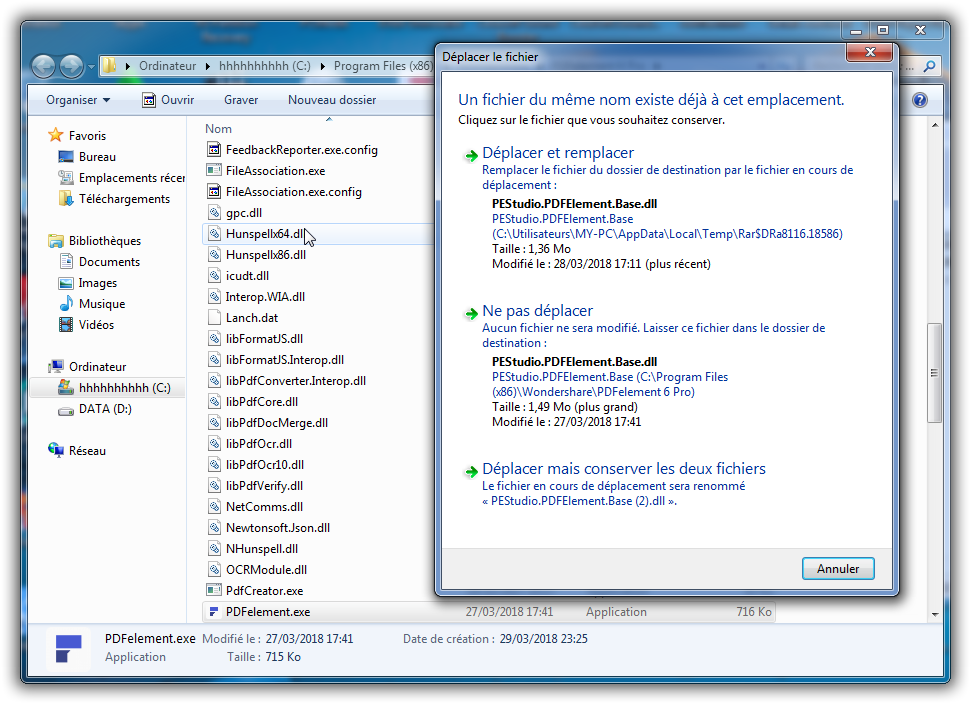Click Annuler in the move dialog
Image resolution: width=971 pixels, height=704 pixels.
(838, 569)
